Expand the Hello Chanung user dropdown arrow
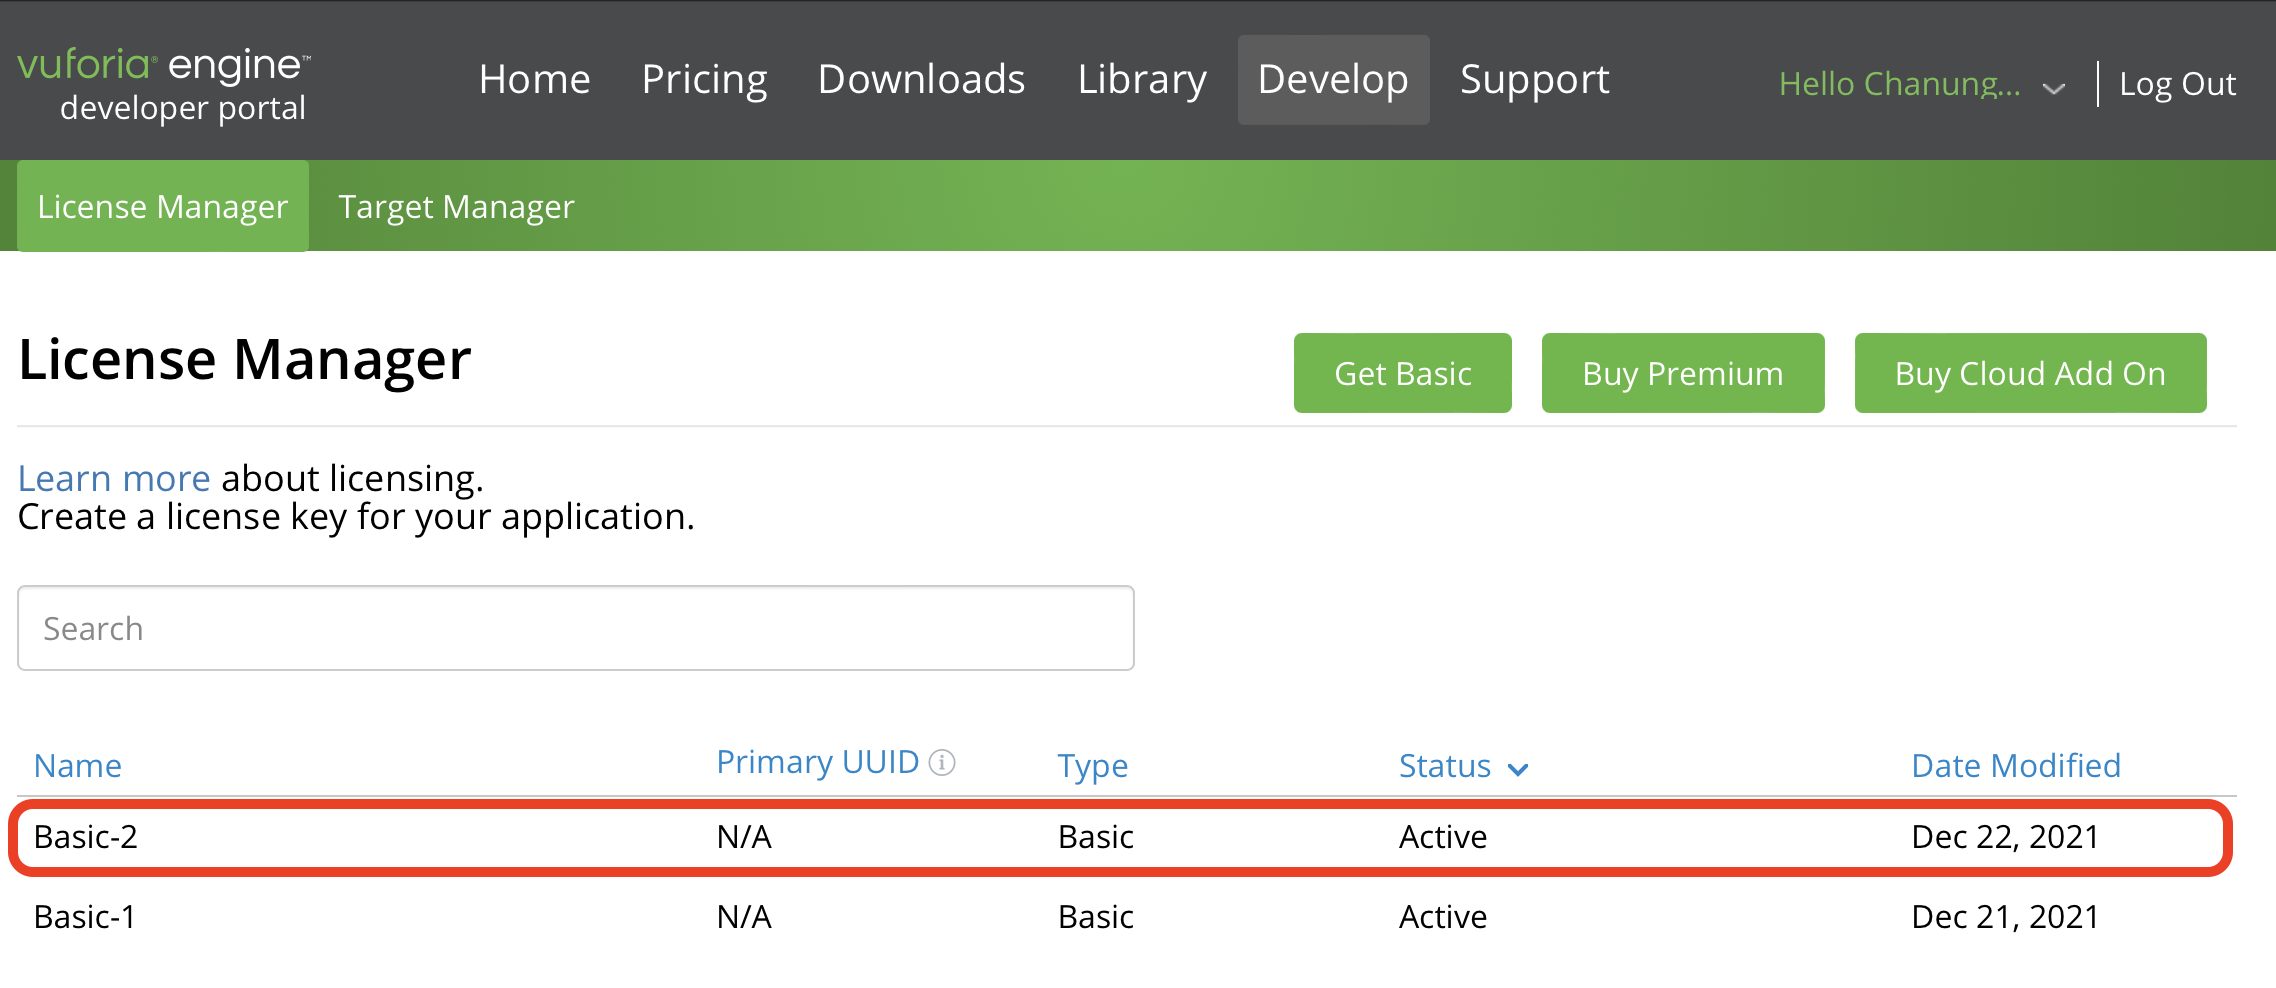Screen dimensions: 2276x988 pos(2054,88)
